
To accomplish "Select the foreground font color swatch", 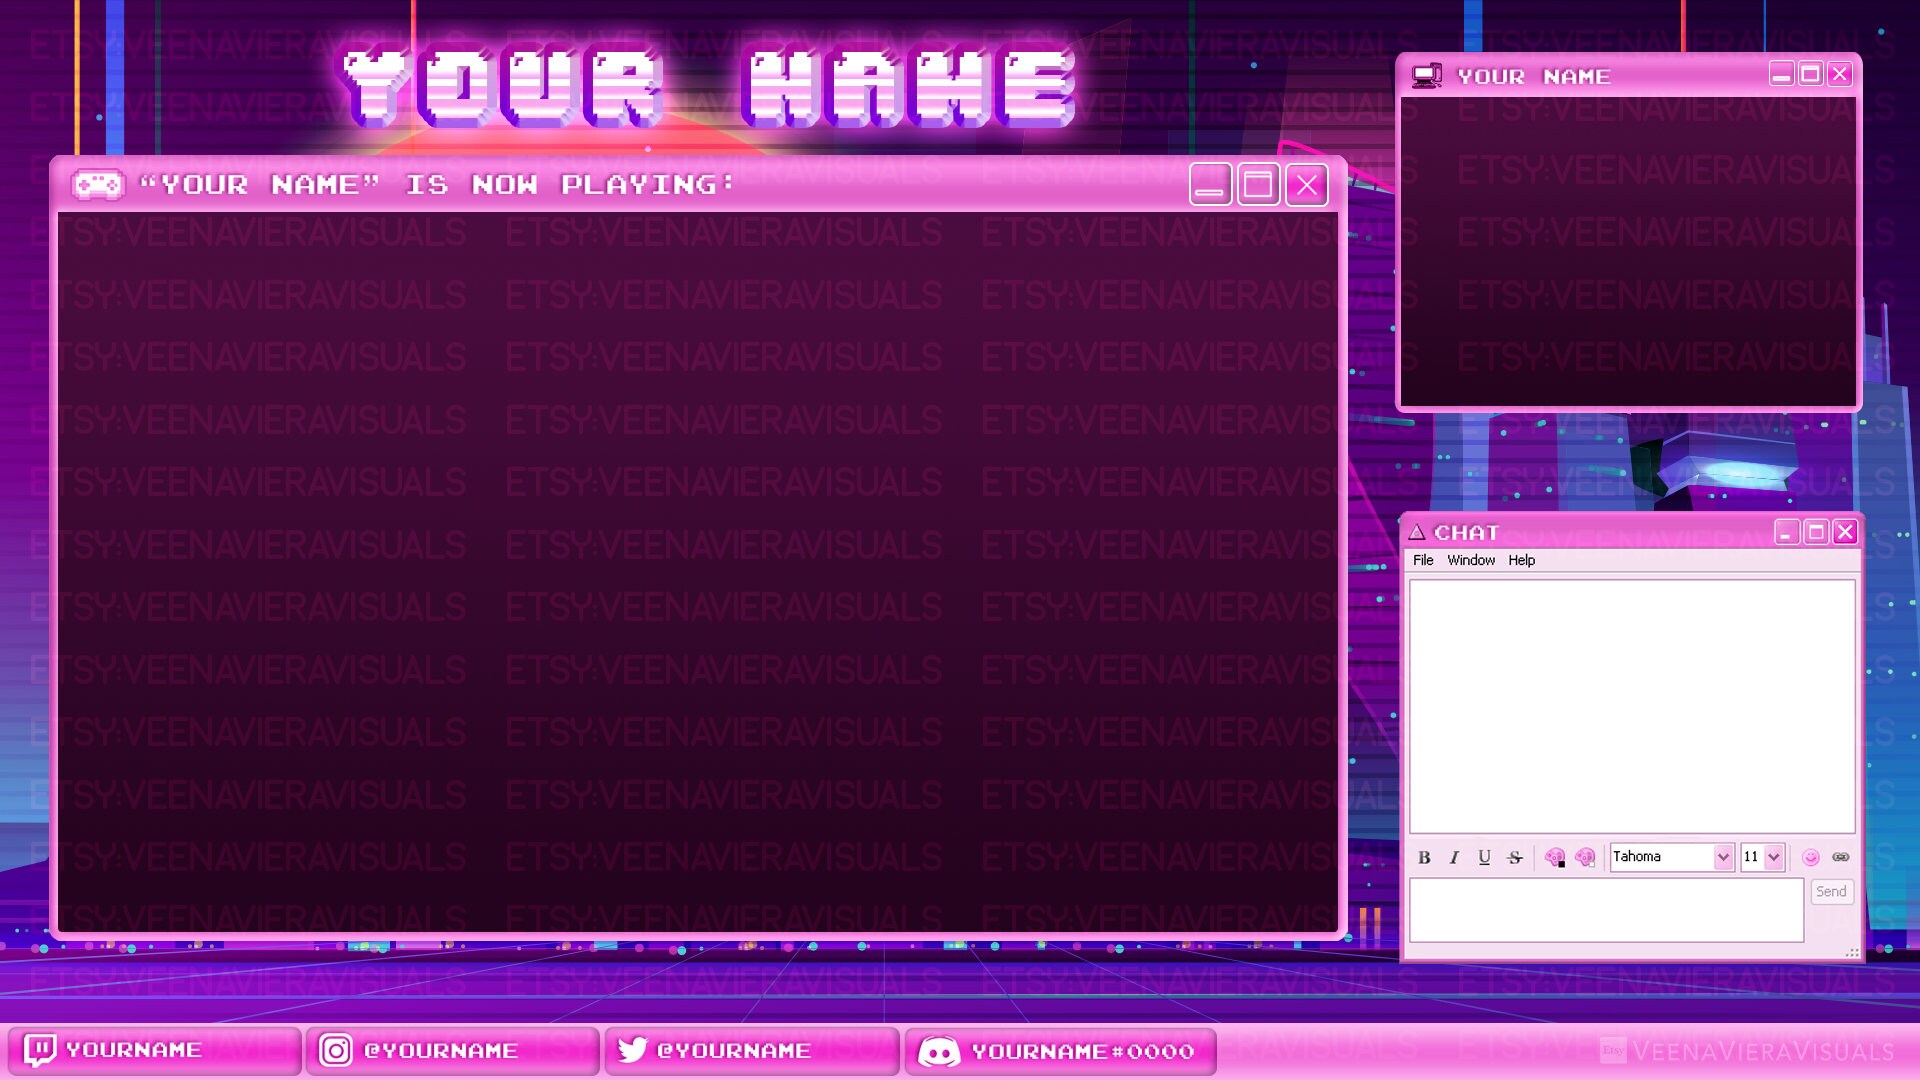I will tap(1556, 857).
